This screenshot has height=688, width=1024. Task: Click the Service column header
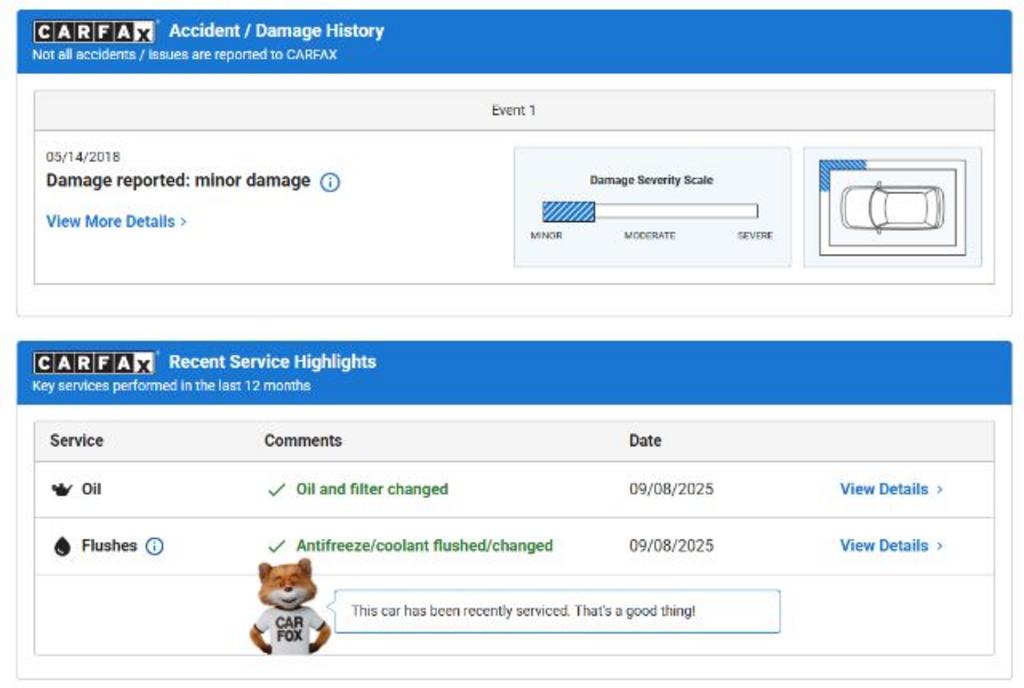(x=77, y=441)
